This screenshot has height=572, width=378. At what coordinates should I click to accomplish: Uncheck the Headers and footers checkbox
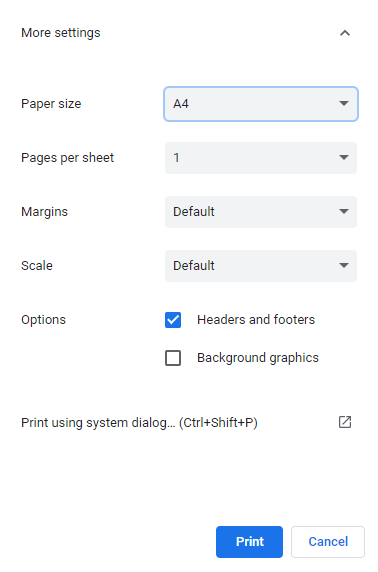173,320
